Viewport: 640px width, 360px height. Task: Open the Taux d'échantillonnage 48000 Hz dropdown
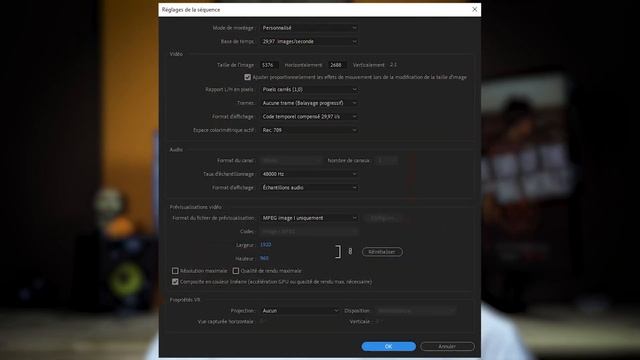(309, 174)
